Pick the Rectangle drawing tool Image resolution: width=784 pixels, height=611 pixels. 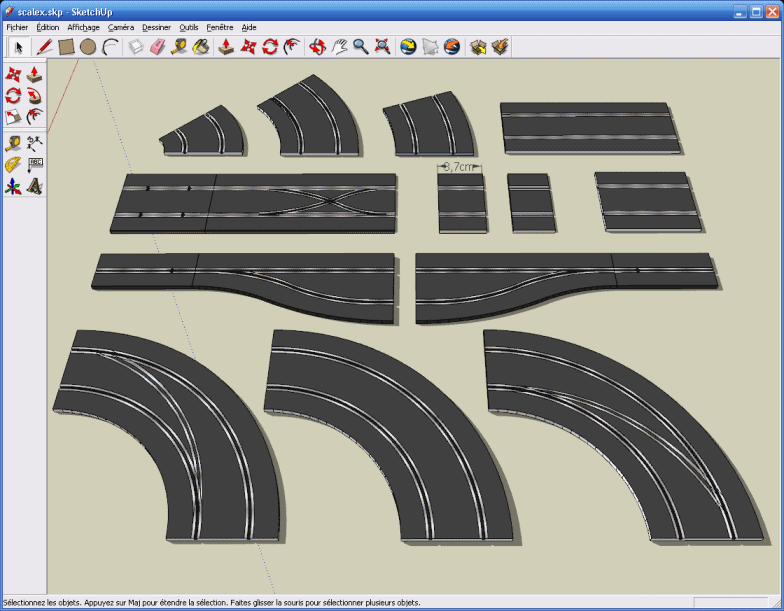[66, 46]
